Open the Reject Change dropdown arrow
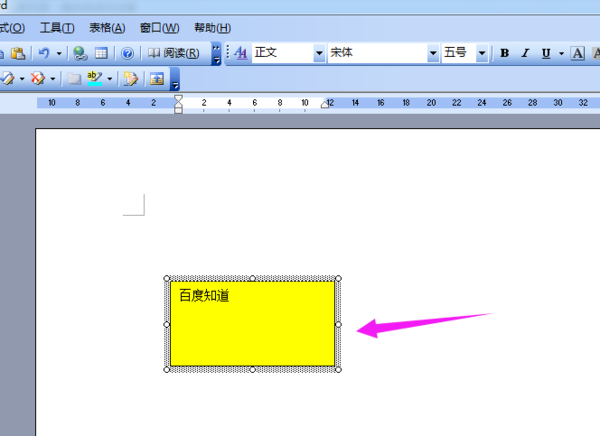The width and height of the screenshot is (600, 436). pos(53,79)
